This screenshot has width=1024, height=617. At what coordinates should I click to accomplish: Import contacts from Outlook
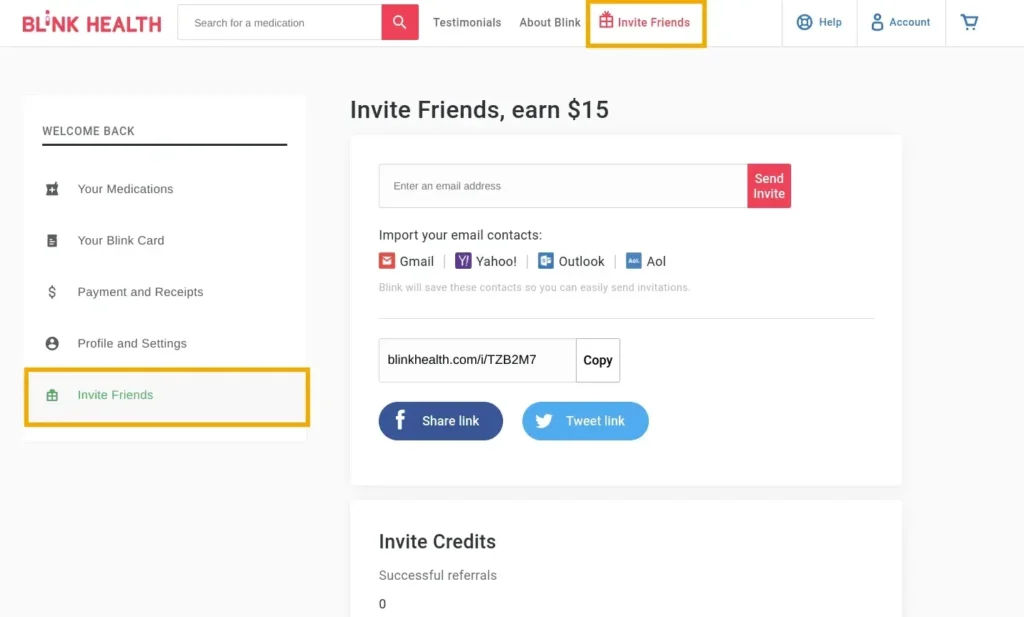571,261
